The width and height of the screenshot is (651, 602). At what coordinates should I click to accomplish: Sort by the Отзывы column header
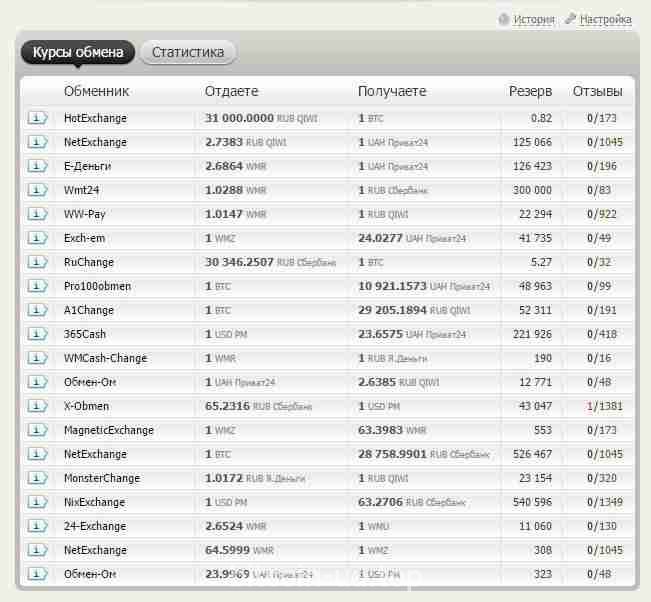click(597, 91)
